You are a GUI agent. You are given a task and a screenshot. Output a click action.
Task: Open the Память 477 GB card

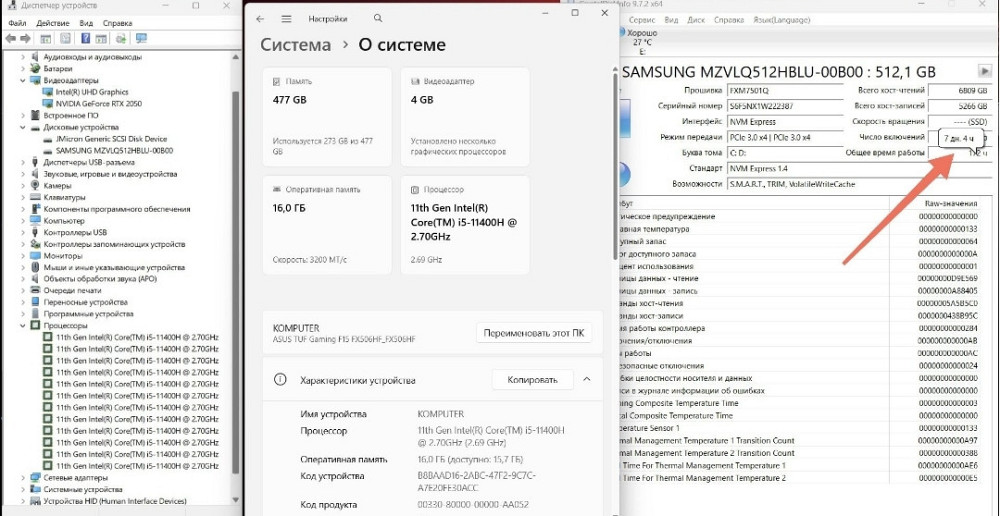pos(327,117)
